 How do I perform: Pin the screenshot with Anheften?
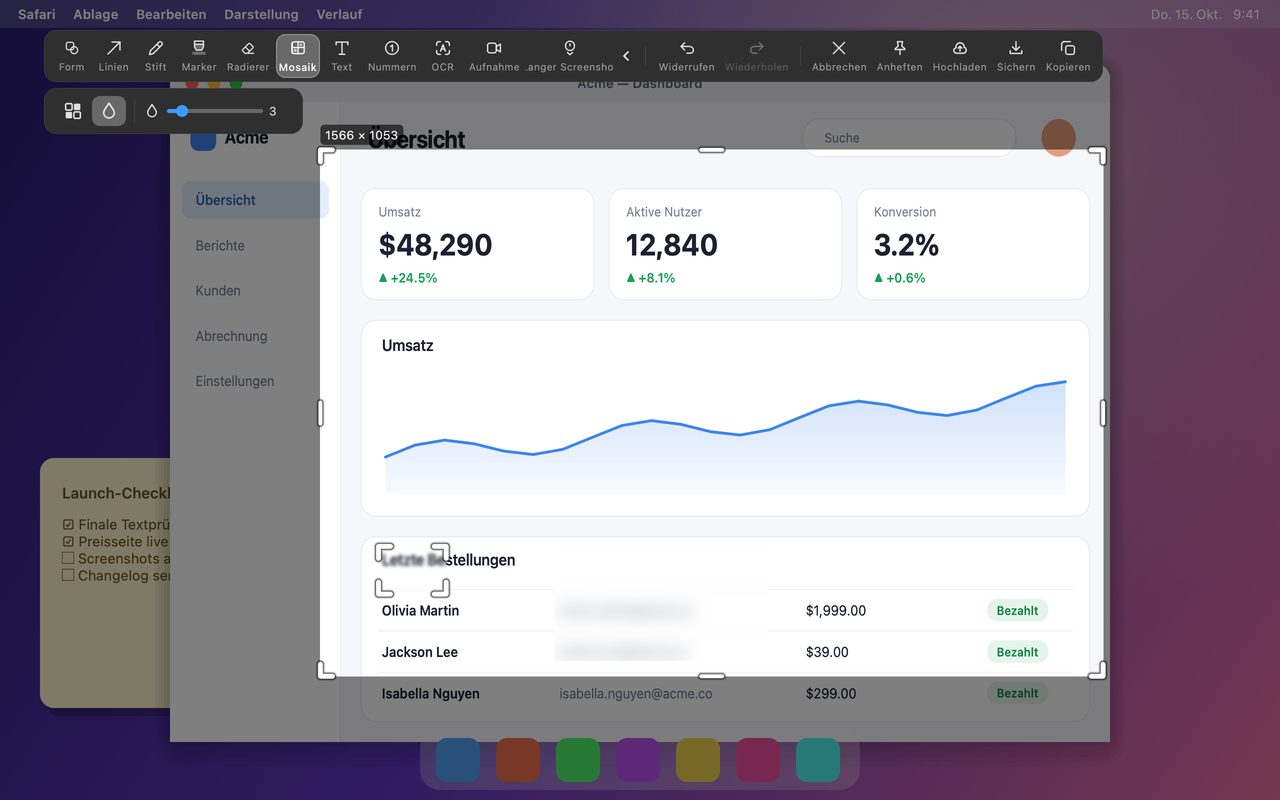click(x=899, y=56)
